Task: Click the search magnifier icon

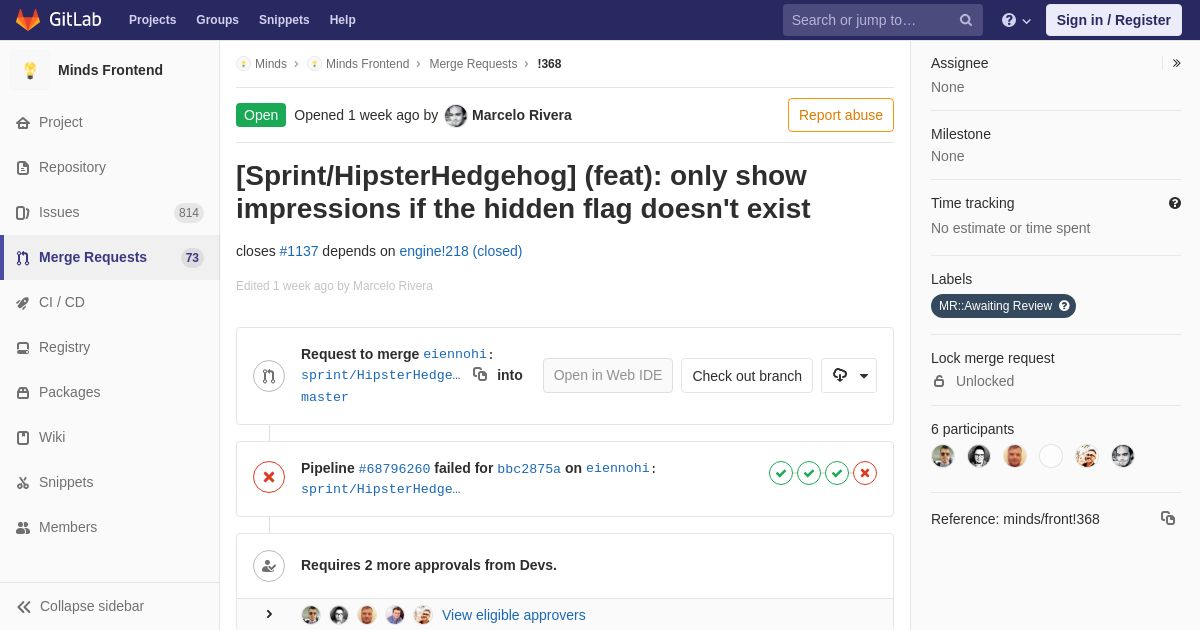Action: point(966,20)
